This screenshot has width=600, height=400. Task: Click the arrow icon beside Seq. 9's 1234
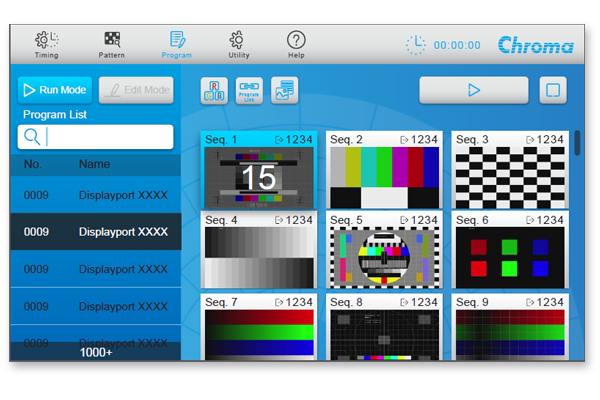(x=530, y=302)
